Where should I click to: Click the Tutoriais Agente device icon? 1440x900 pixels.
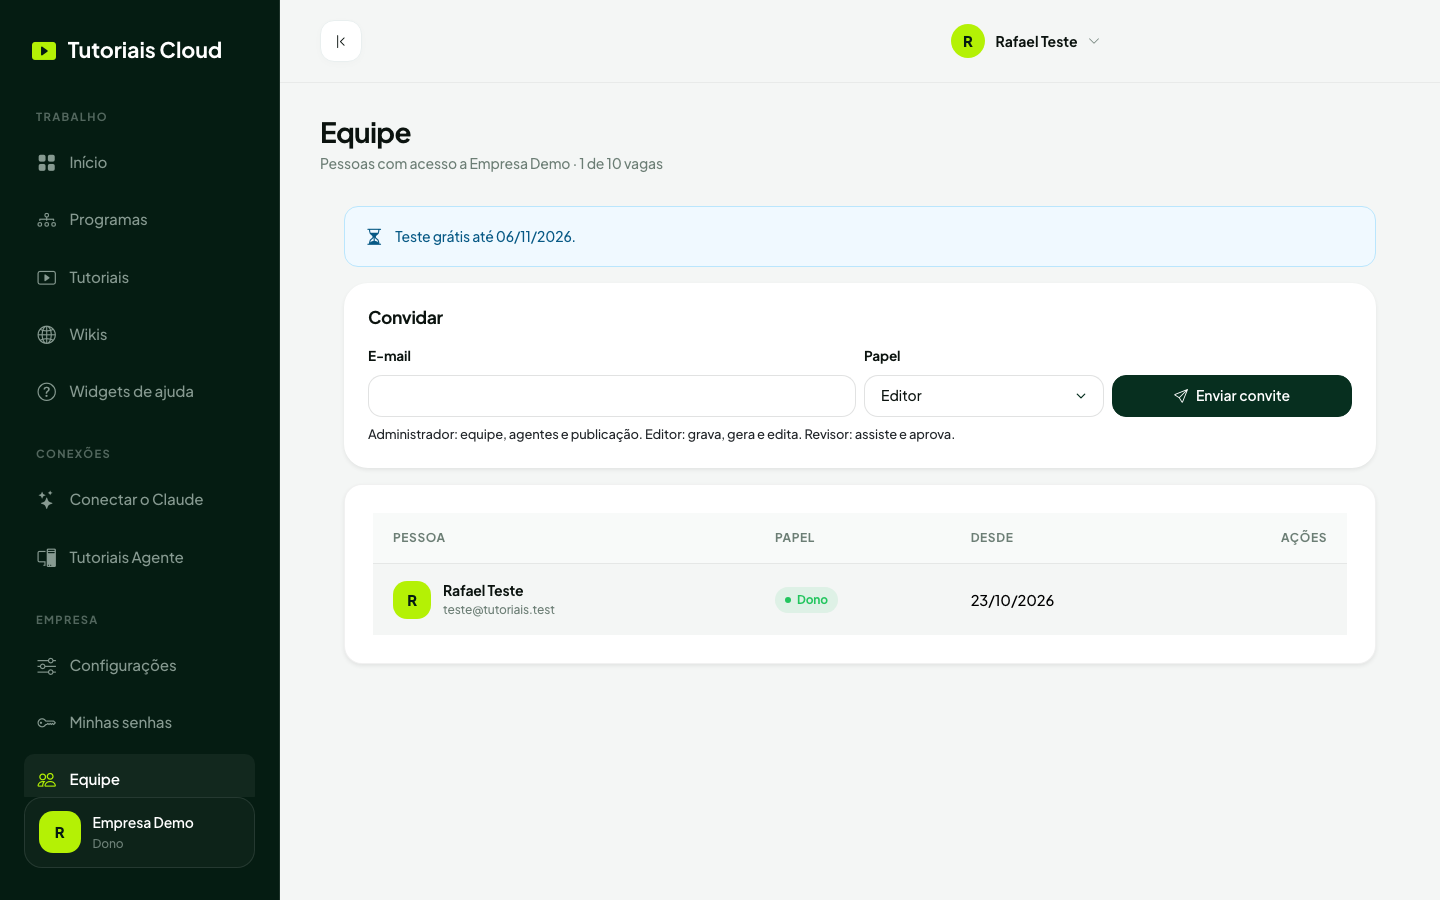(47, 558)
